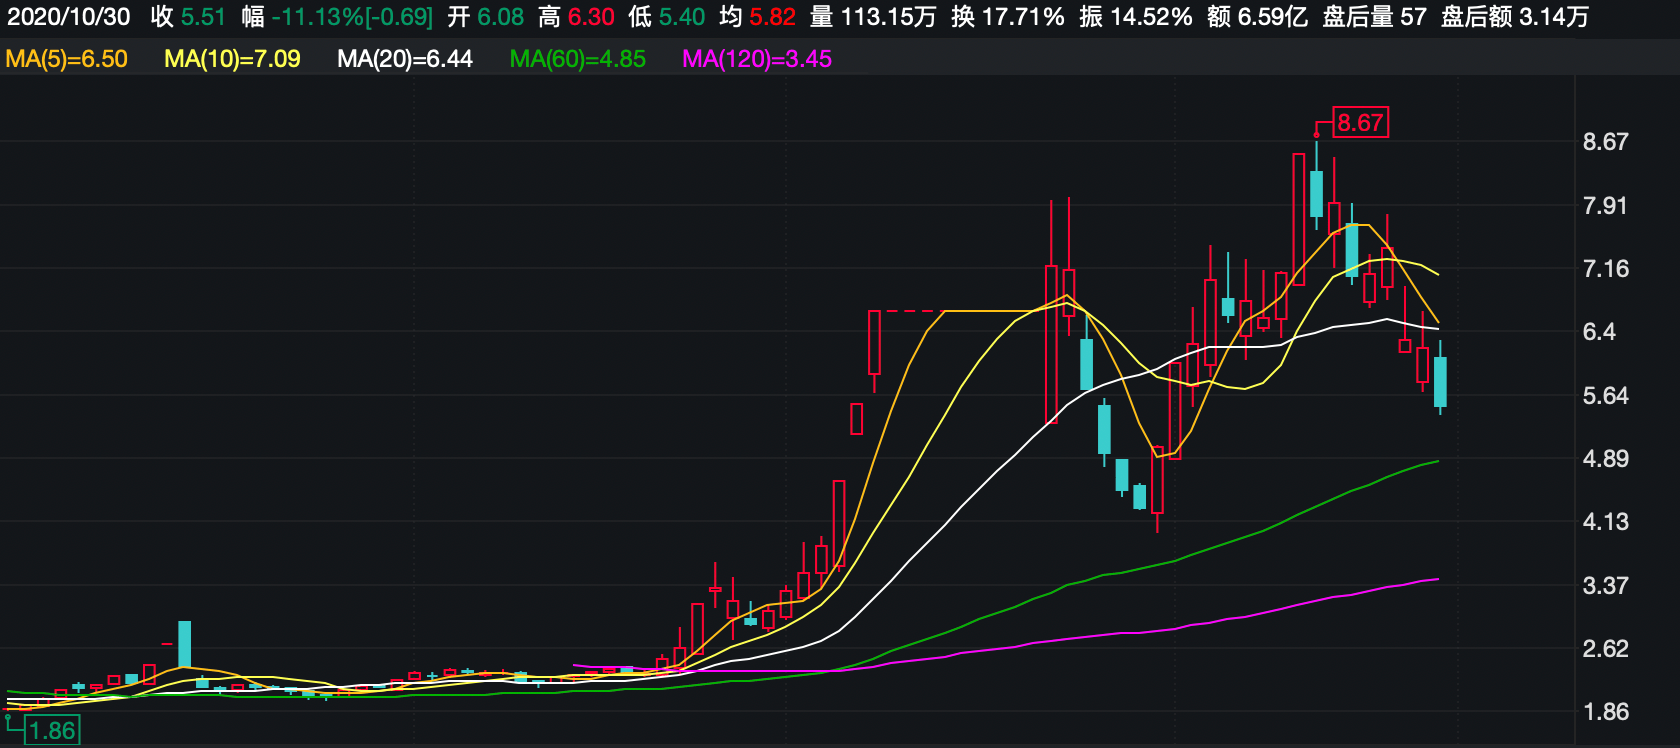Click the MA(20)=6.44 indicator label
The height and width of the screenshot is (748, 1680).
[404, 59]
